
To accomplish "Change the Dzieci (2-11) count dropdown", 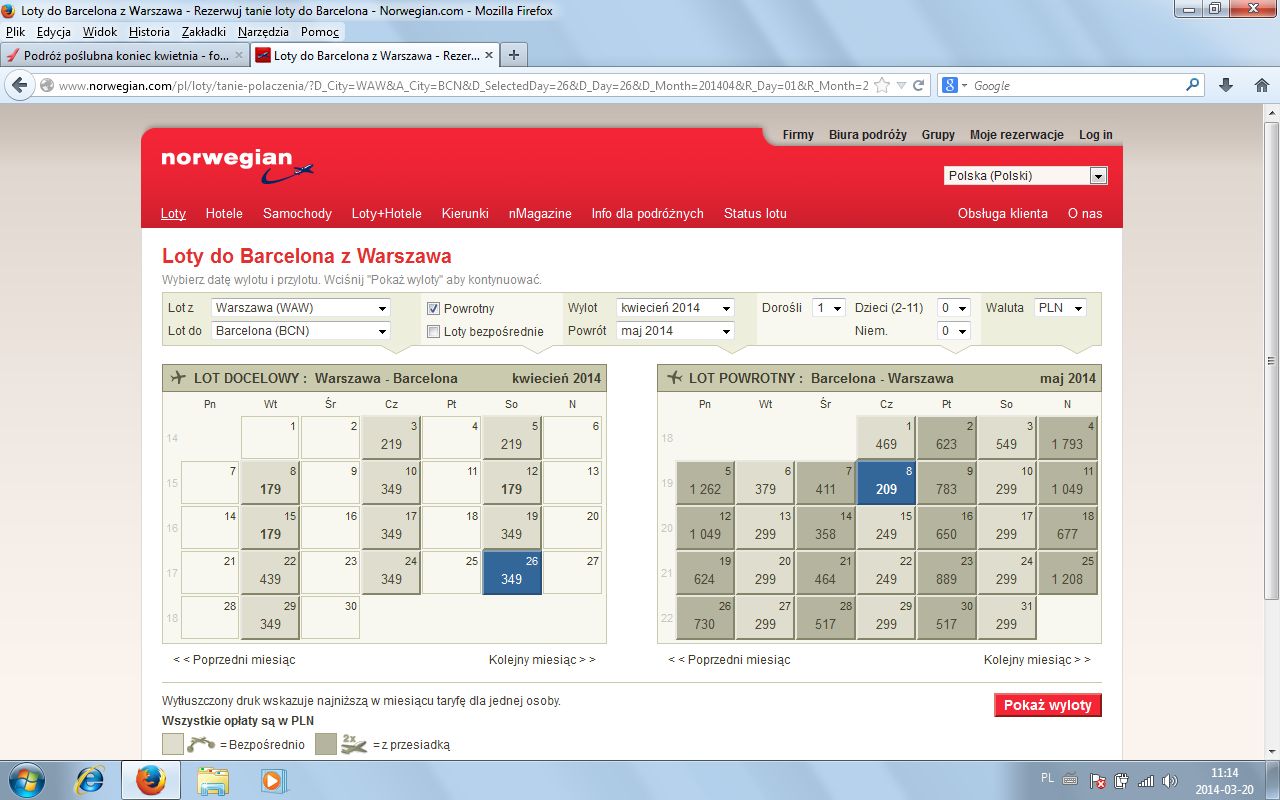I will [x=954, y=308].
